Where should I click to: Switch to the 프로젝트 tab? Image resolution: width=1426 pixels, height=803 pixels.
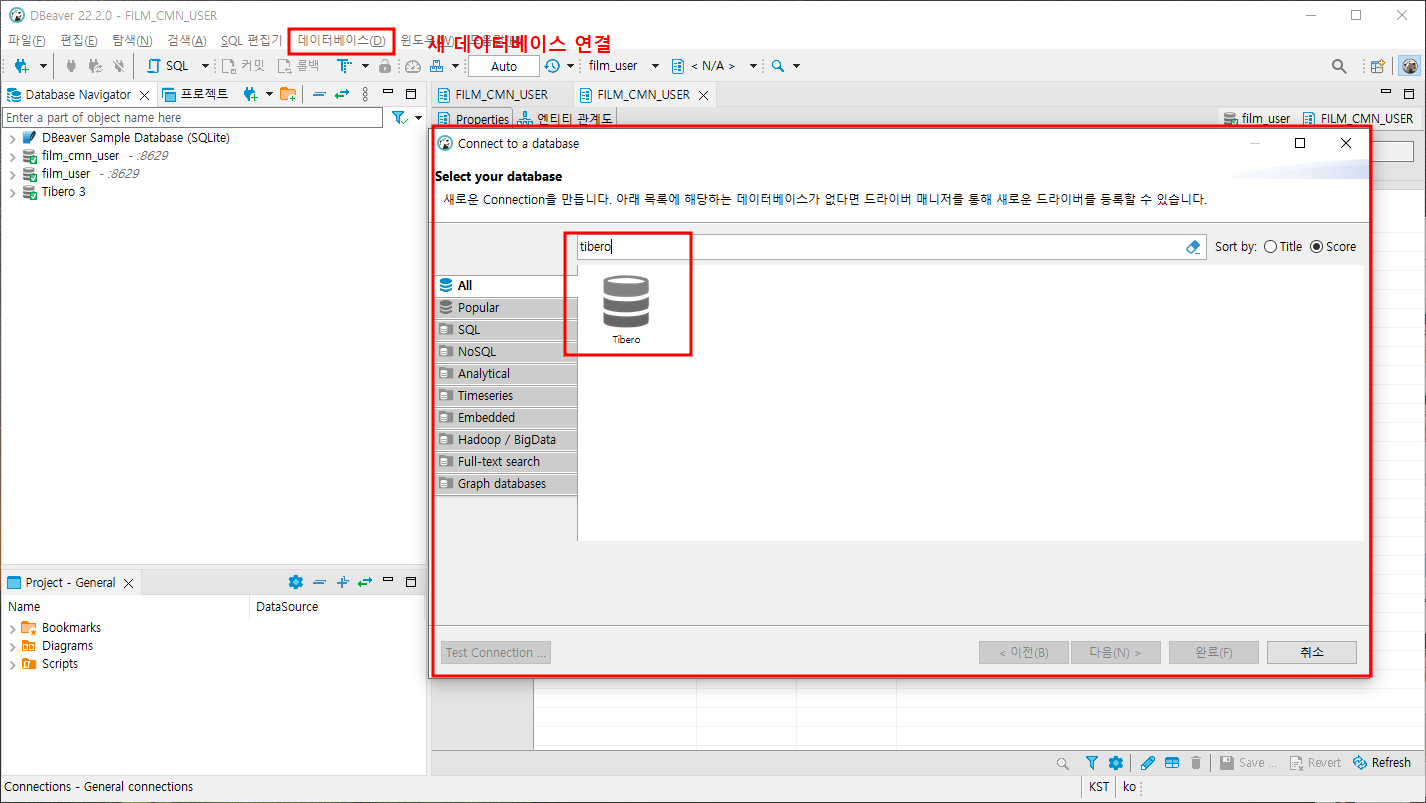[x=195, y=94]
